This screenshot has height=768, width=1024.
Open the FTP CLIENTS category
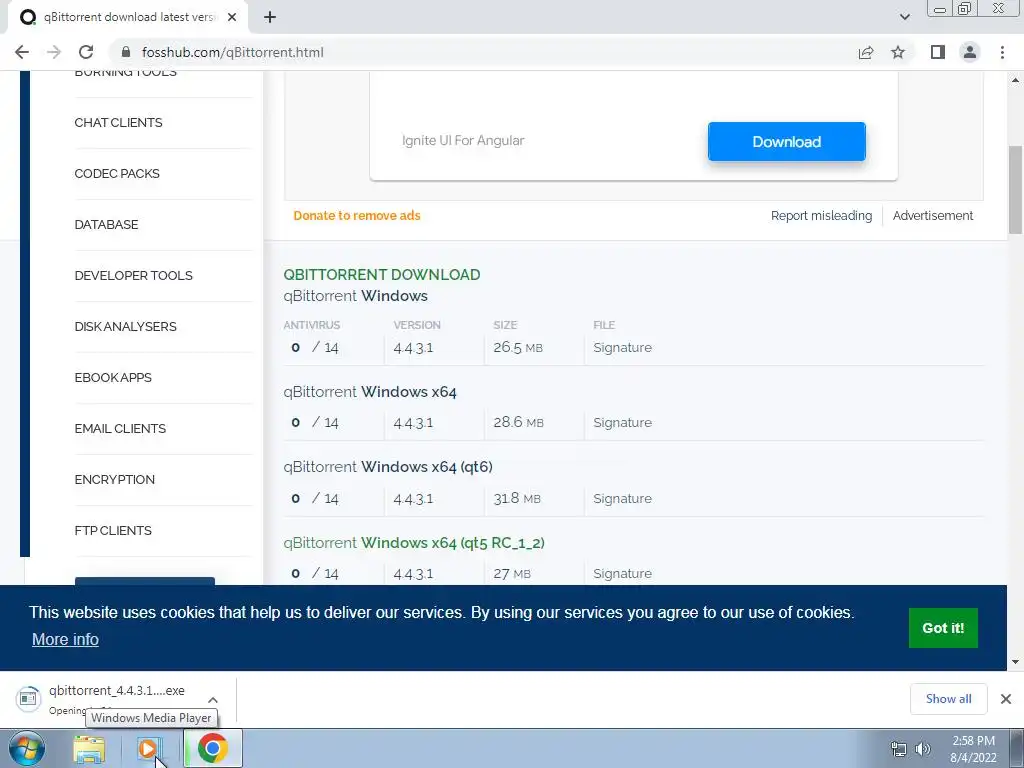point(113,530)
